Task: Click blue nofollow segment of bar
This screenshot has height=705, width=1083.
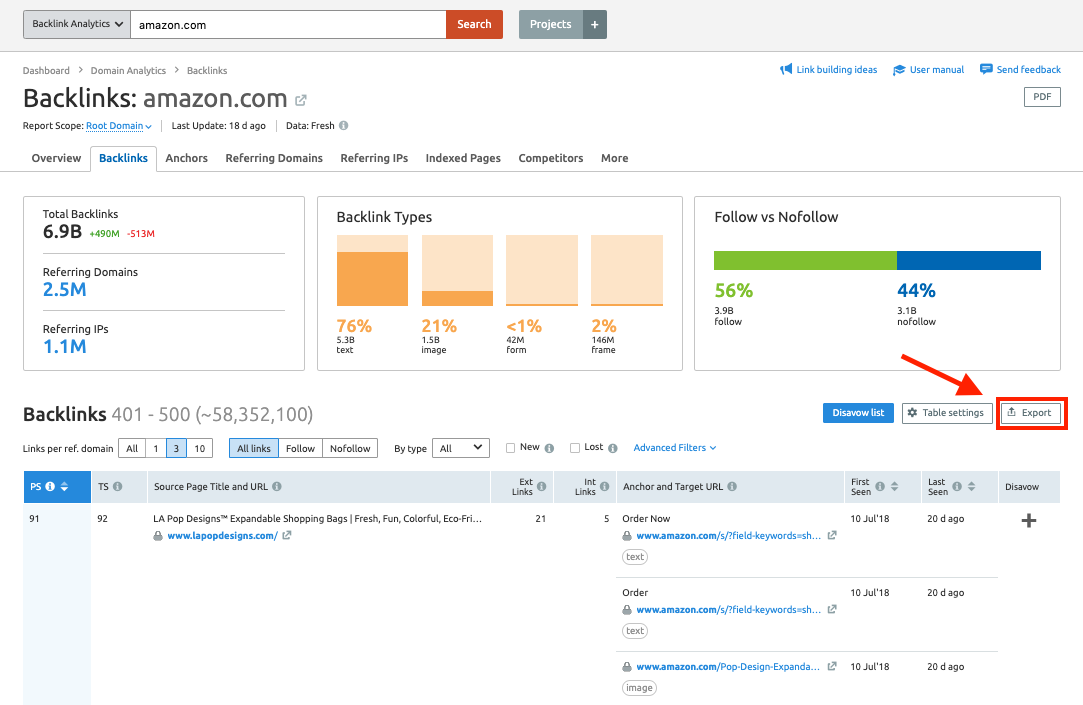Action: coord(969,260)
